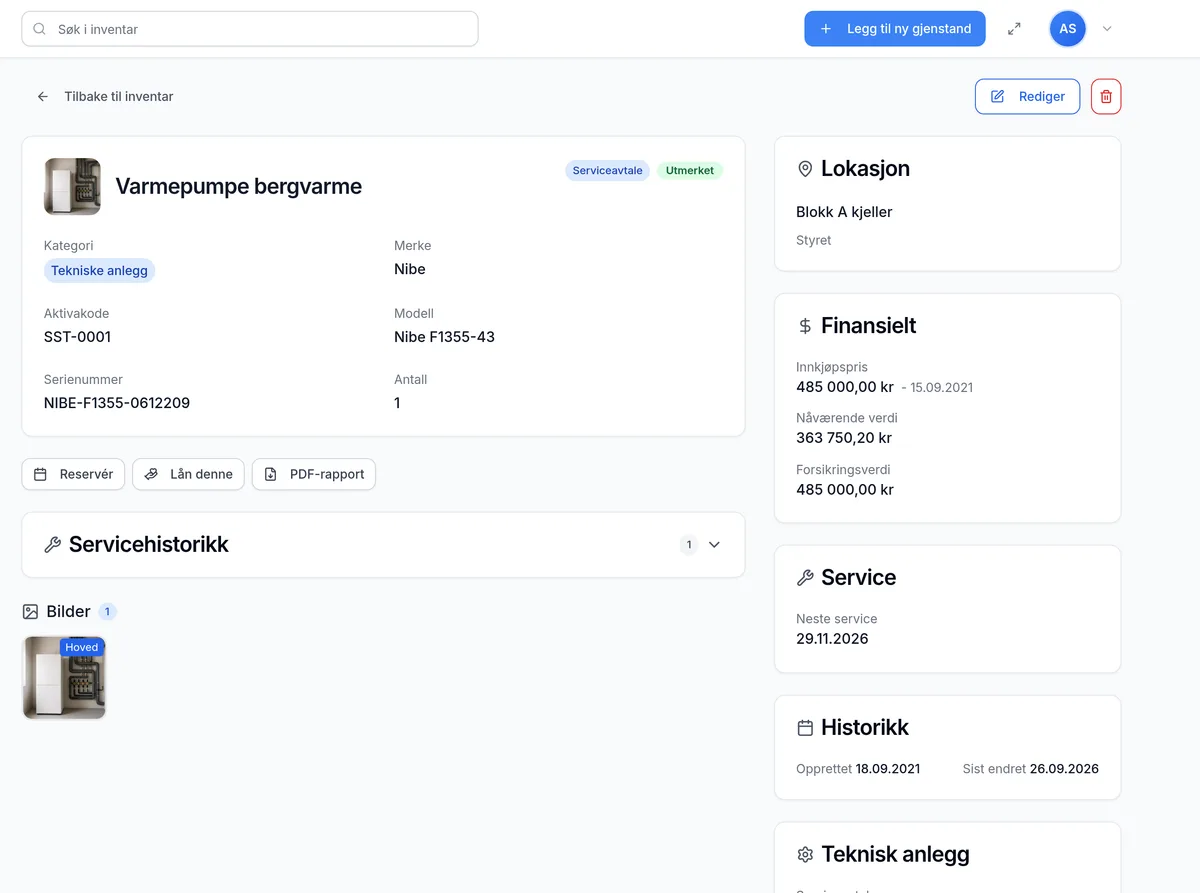The height and width of the screenshot is (893, 1200).
Task: Click the Service card wrench icon
Action: click(x=805, y=578)
